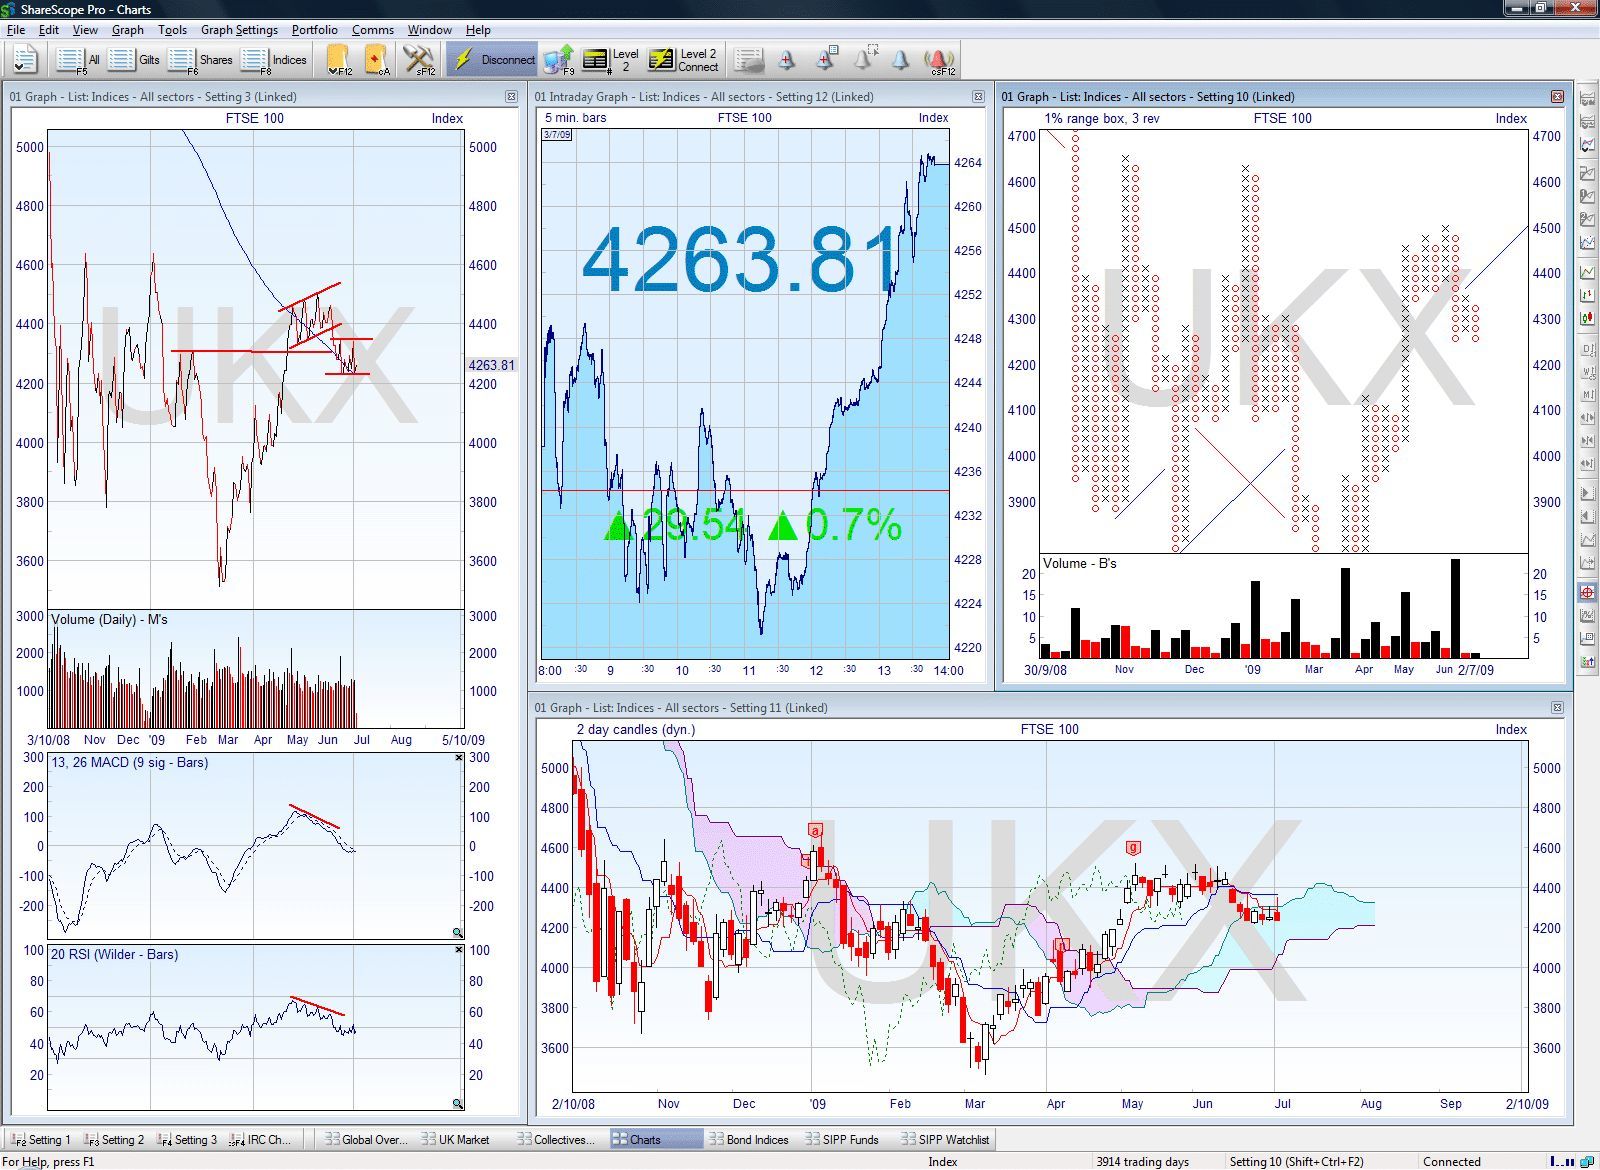Open the Tools menu
Screen dimensions: 1600x1170
tap(172, 30)
